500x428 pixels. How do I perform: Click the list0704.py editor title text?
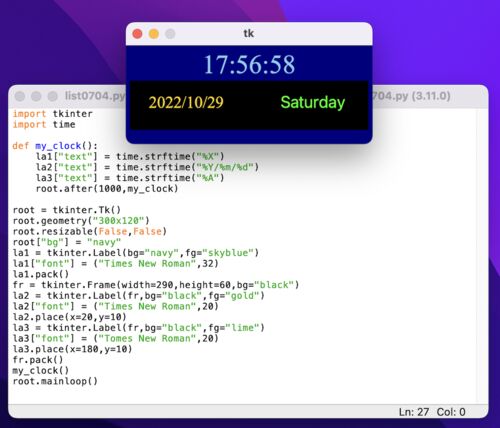pyautogui.click(x=95, y=96)
